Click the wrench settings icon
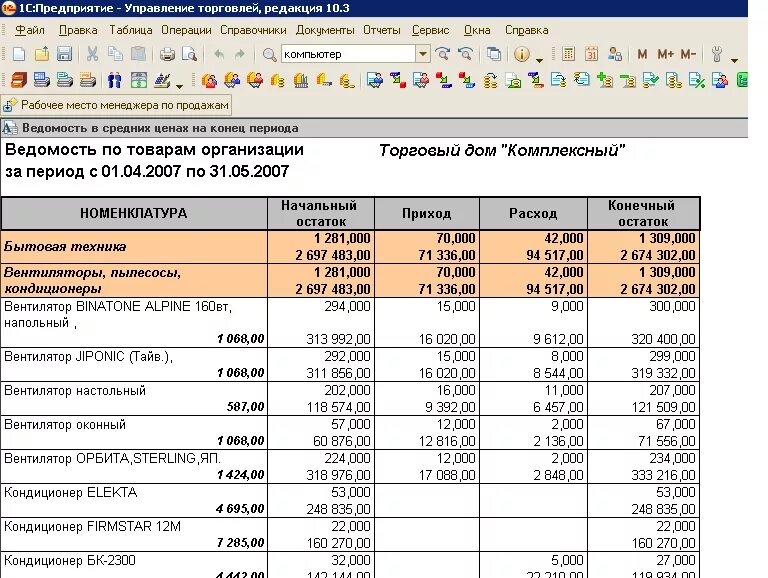 pyautogui.click(x=717, y=54)
